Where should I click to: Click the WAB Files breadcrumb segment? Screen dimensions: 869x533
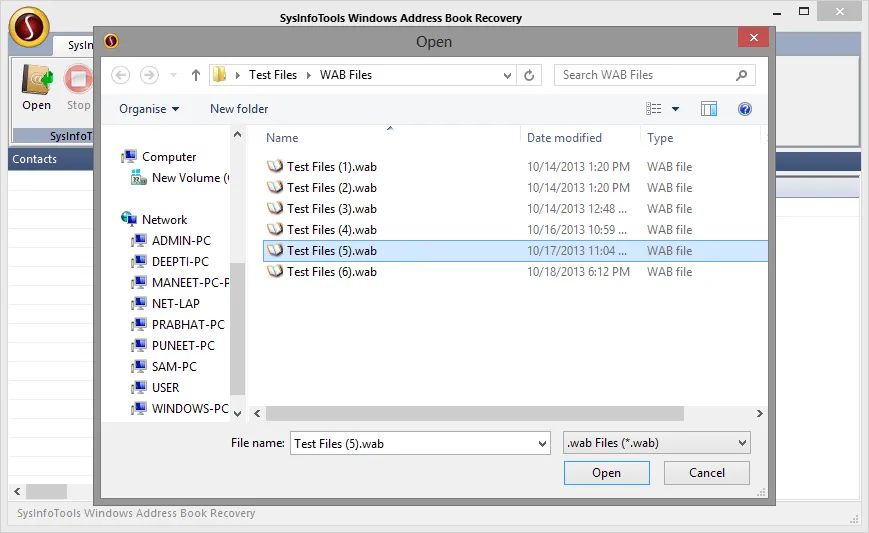click(x=346, y=75)
